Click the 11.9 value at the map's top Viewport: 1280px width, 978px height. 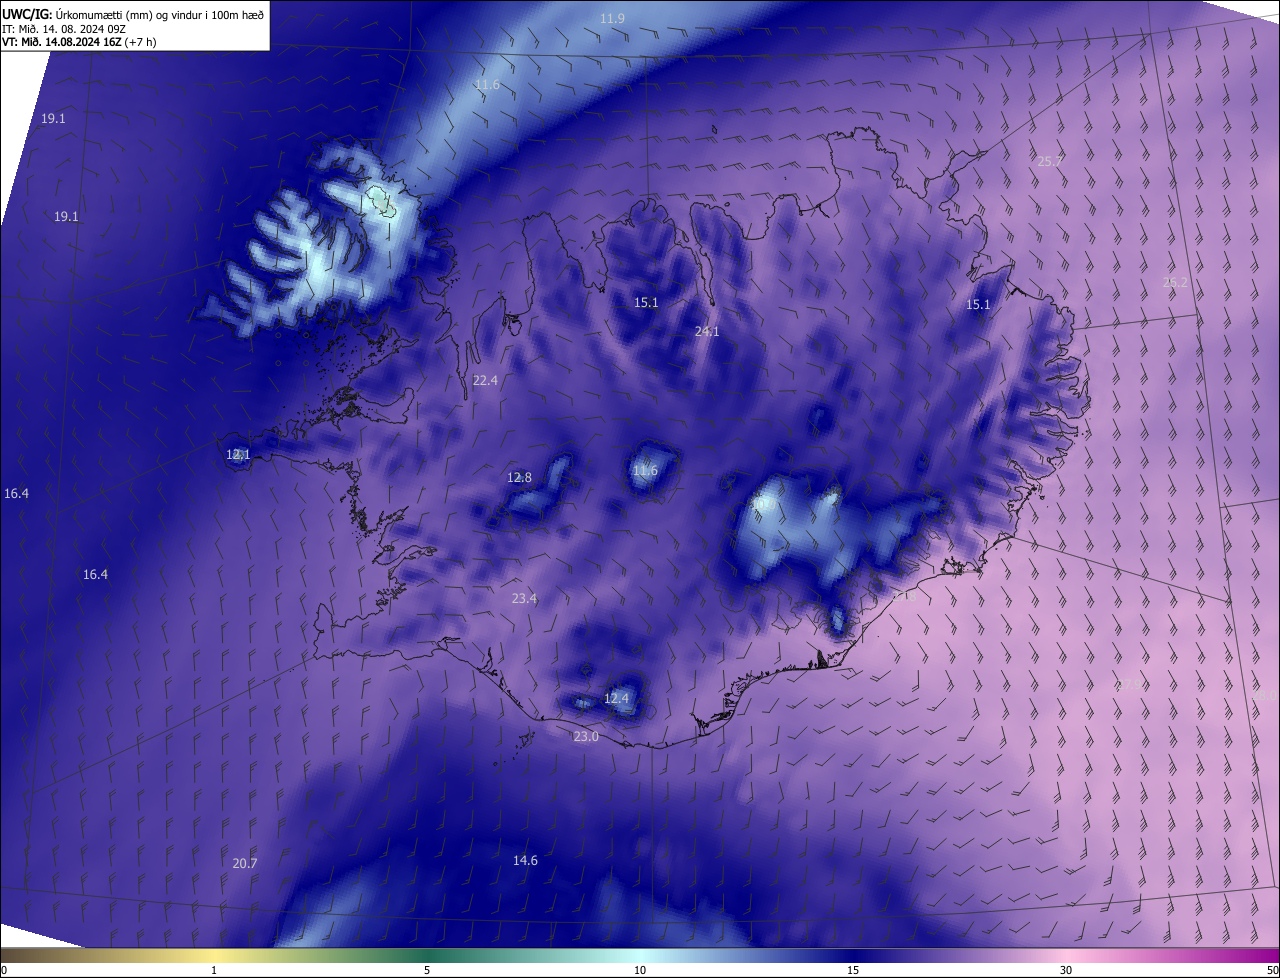612,19
